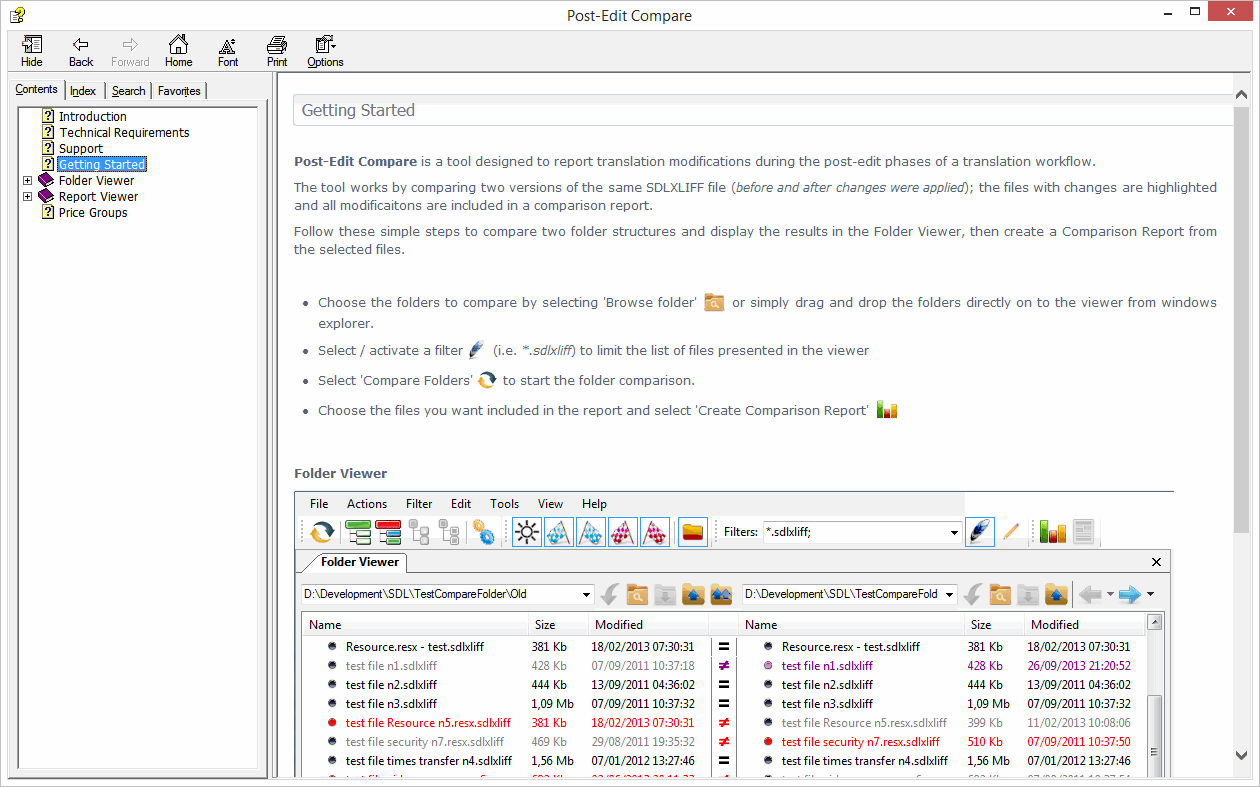Image resolution: width=1260 pixels, height=787 pixels.
Task: Go Back using the toolbar arrow
Action: (x=81, y=51)
